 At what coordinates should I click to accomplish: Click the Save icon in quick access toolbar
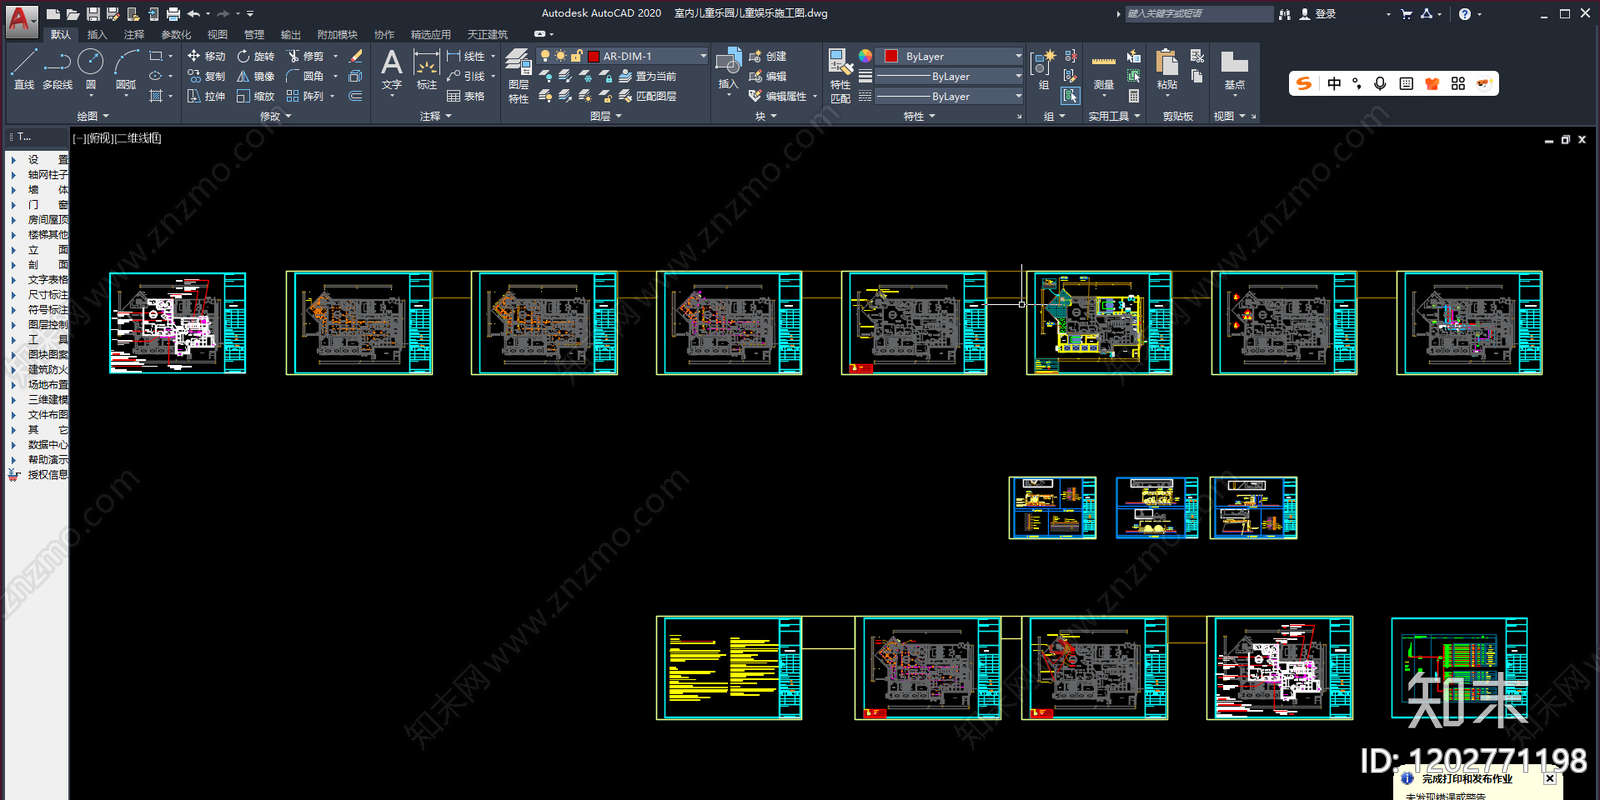[93, 14]
